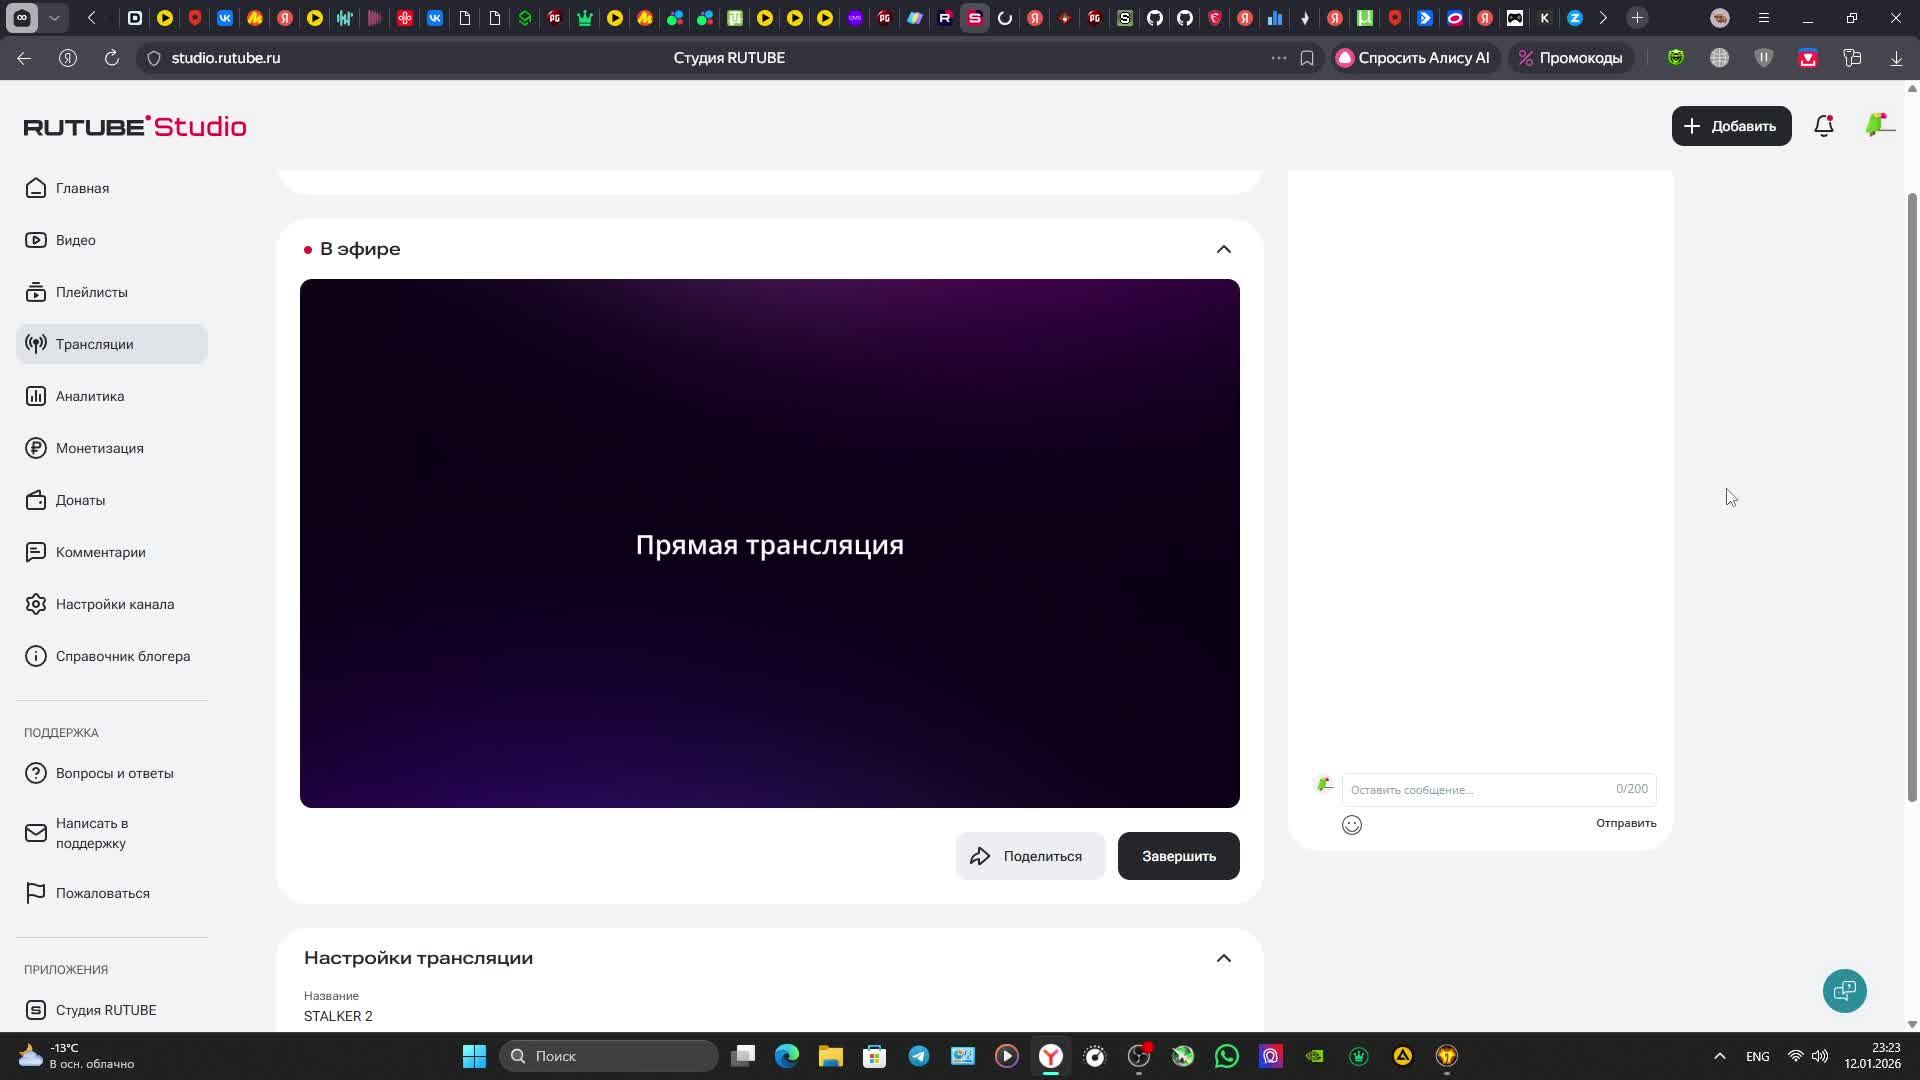Open Channel settings in the sidebar

pyautogui.click(x=114, y=604)
